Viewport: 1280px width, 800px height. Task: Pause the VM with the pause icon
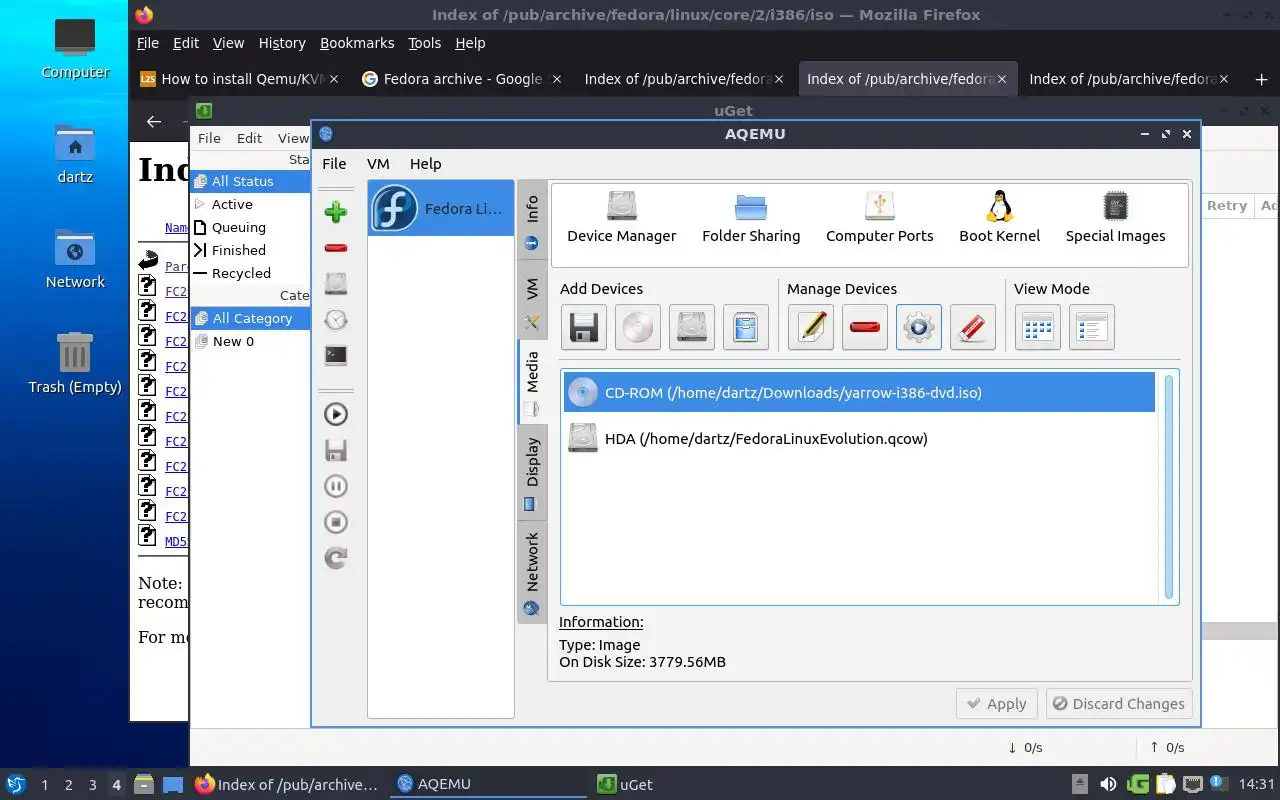336,486
